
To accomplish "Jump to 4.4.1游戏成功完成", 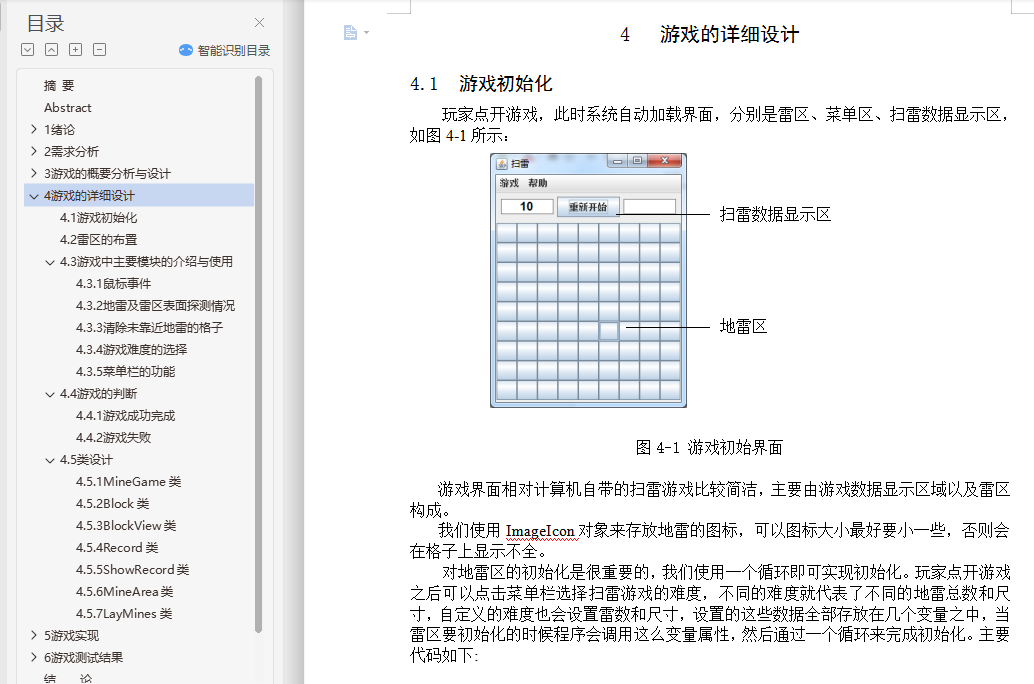I will click(125, 416).
